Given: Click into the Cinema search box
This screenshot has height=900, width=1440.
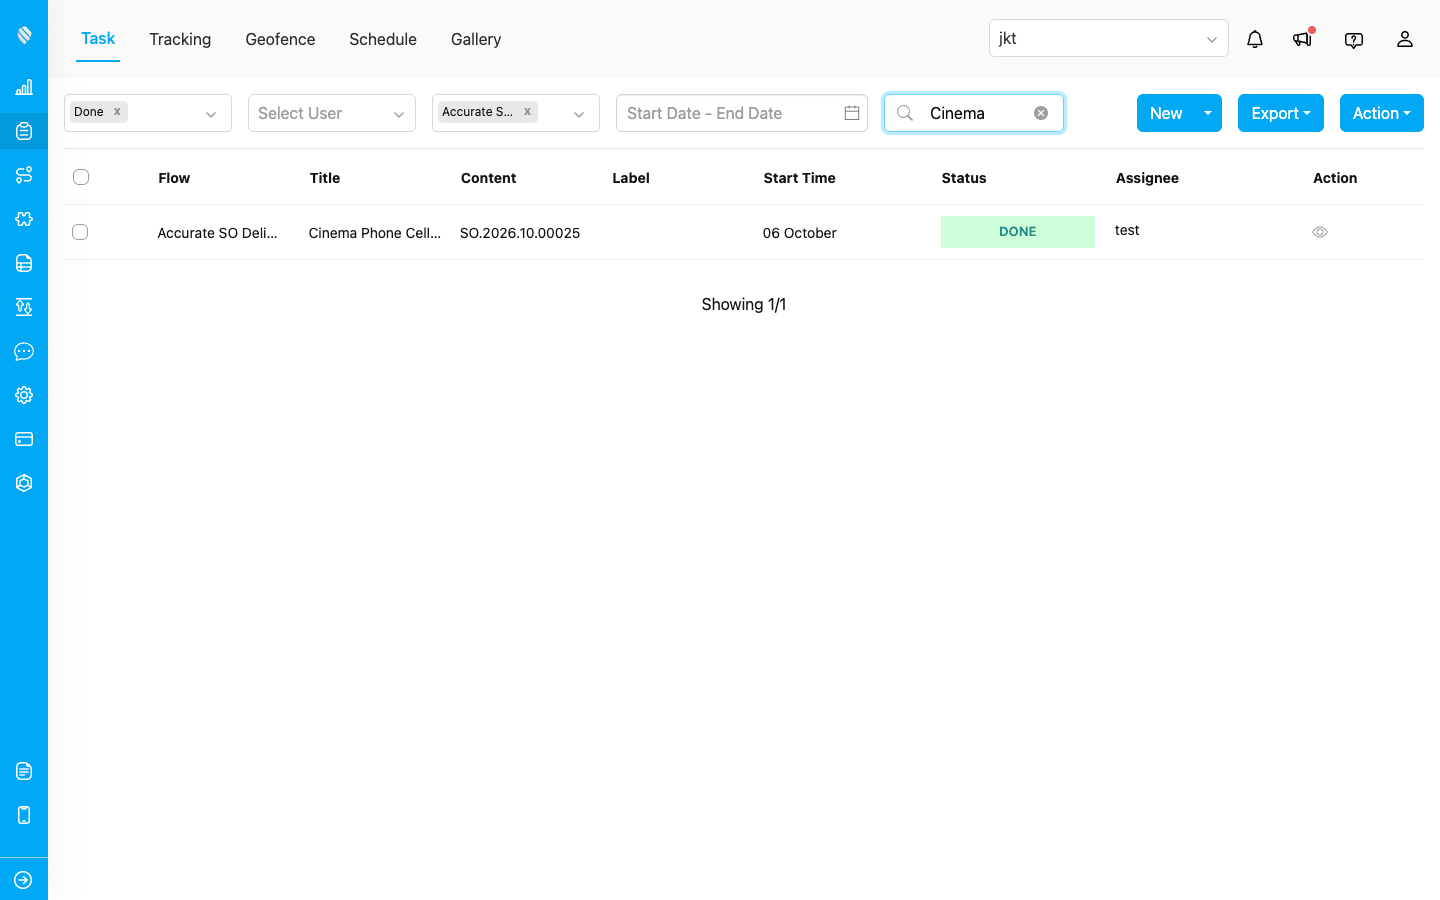Looking at the screenshot, I should (974, 113).
